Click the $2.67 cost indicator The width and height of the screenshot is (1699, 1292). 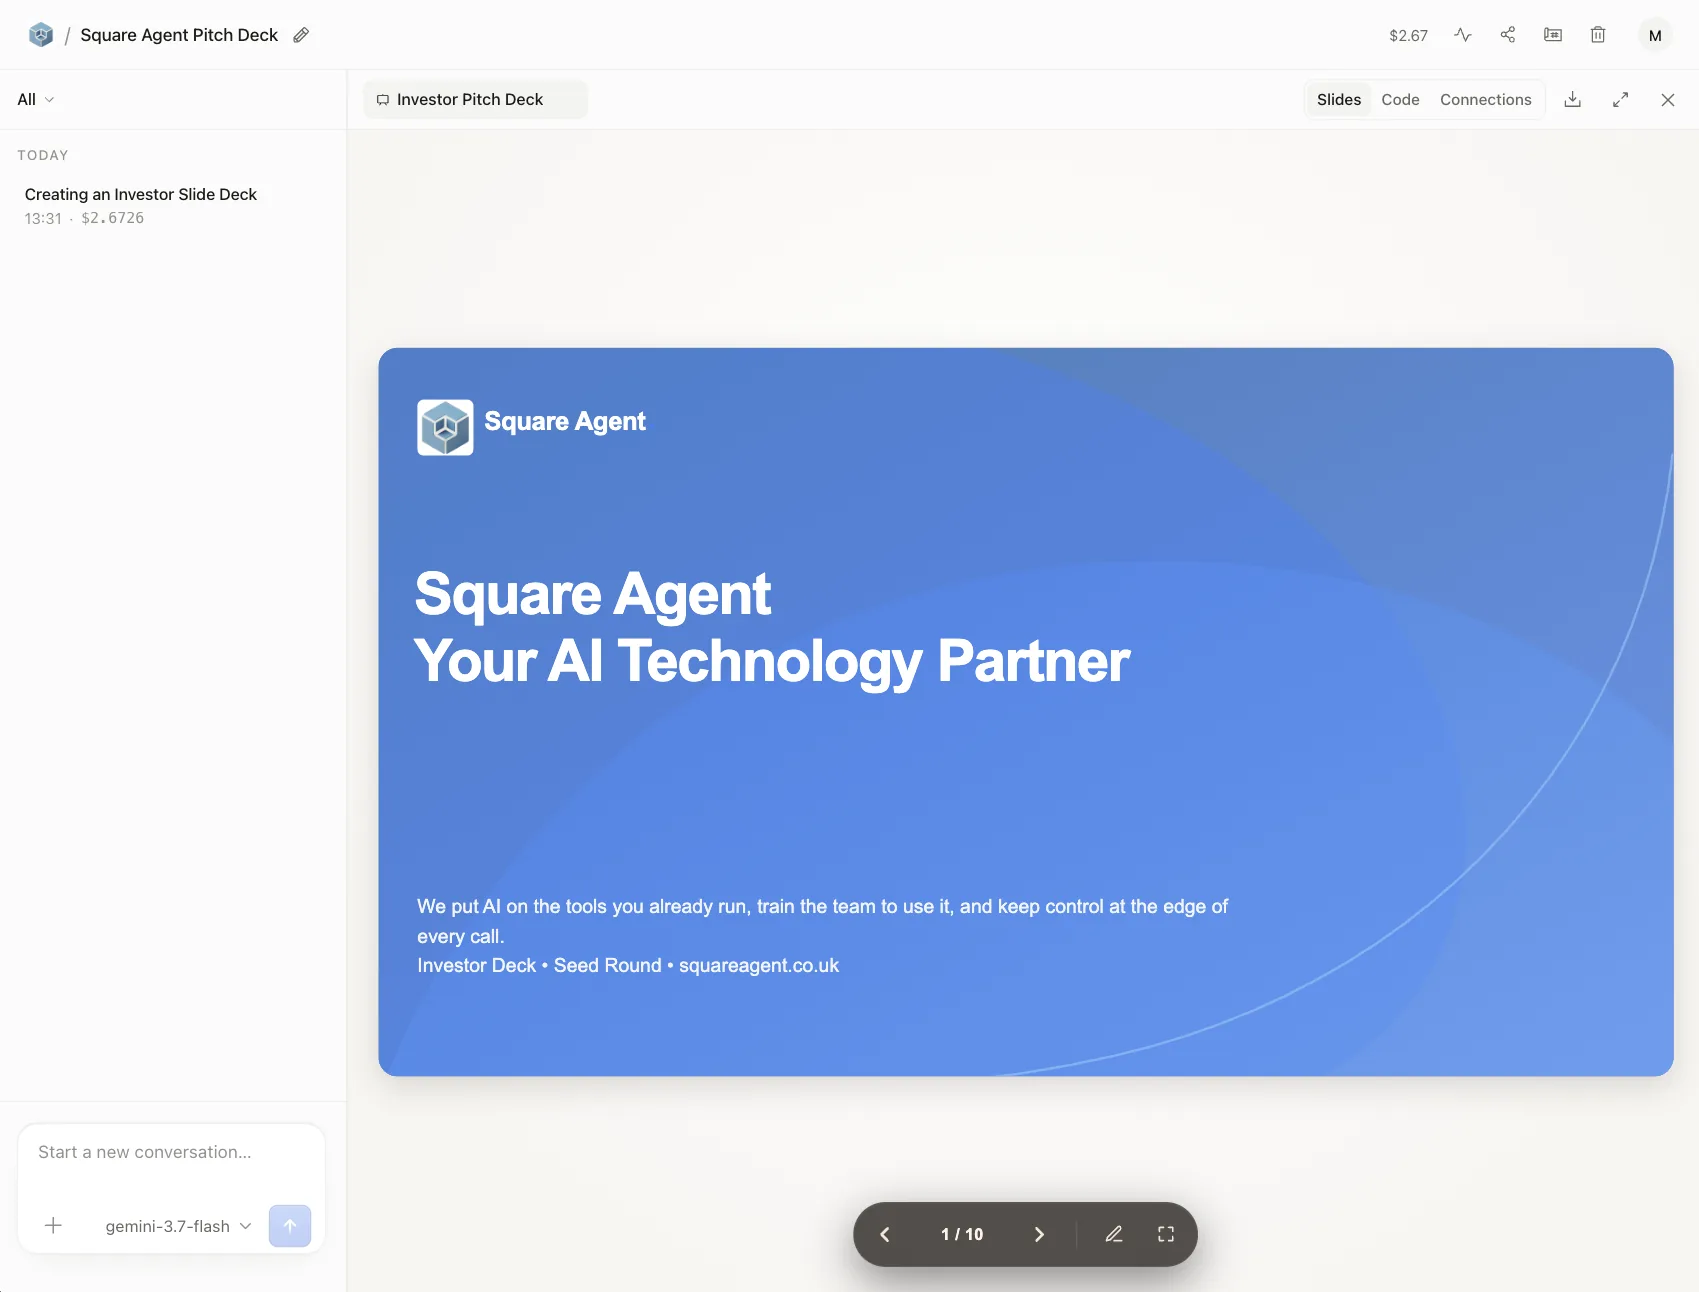[1408, 35]
